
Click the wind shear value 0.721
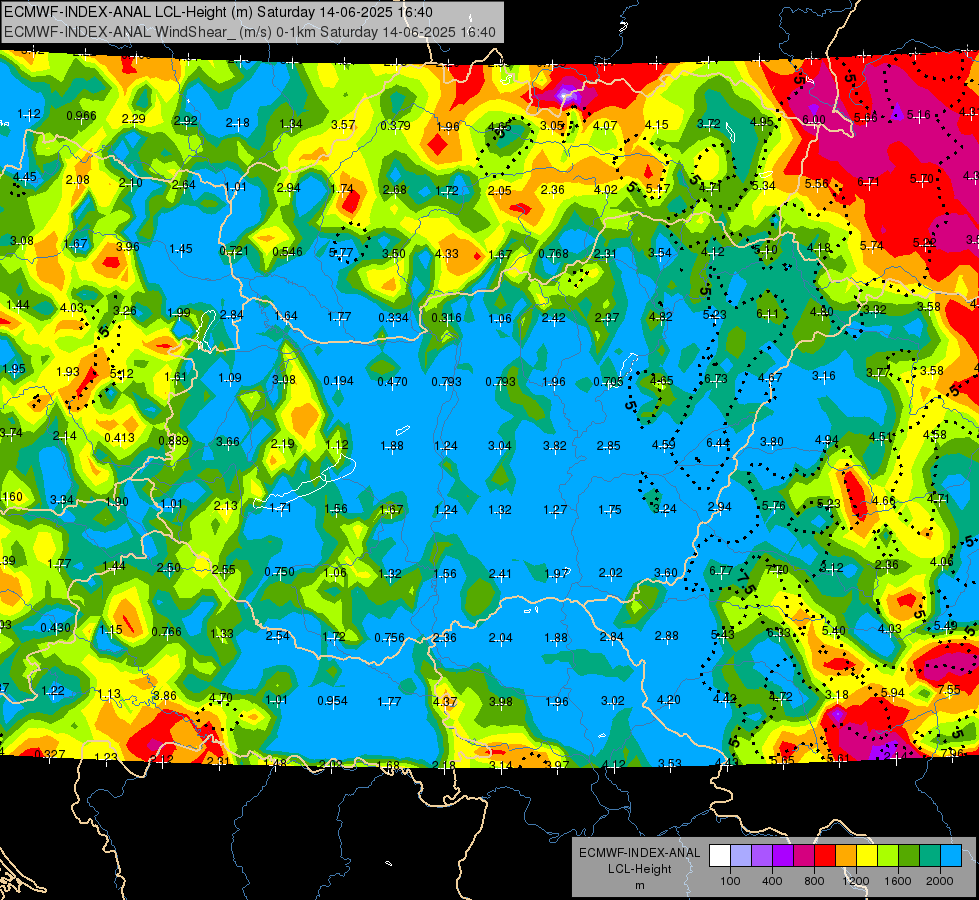[x=234, y=251]
